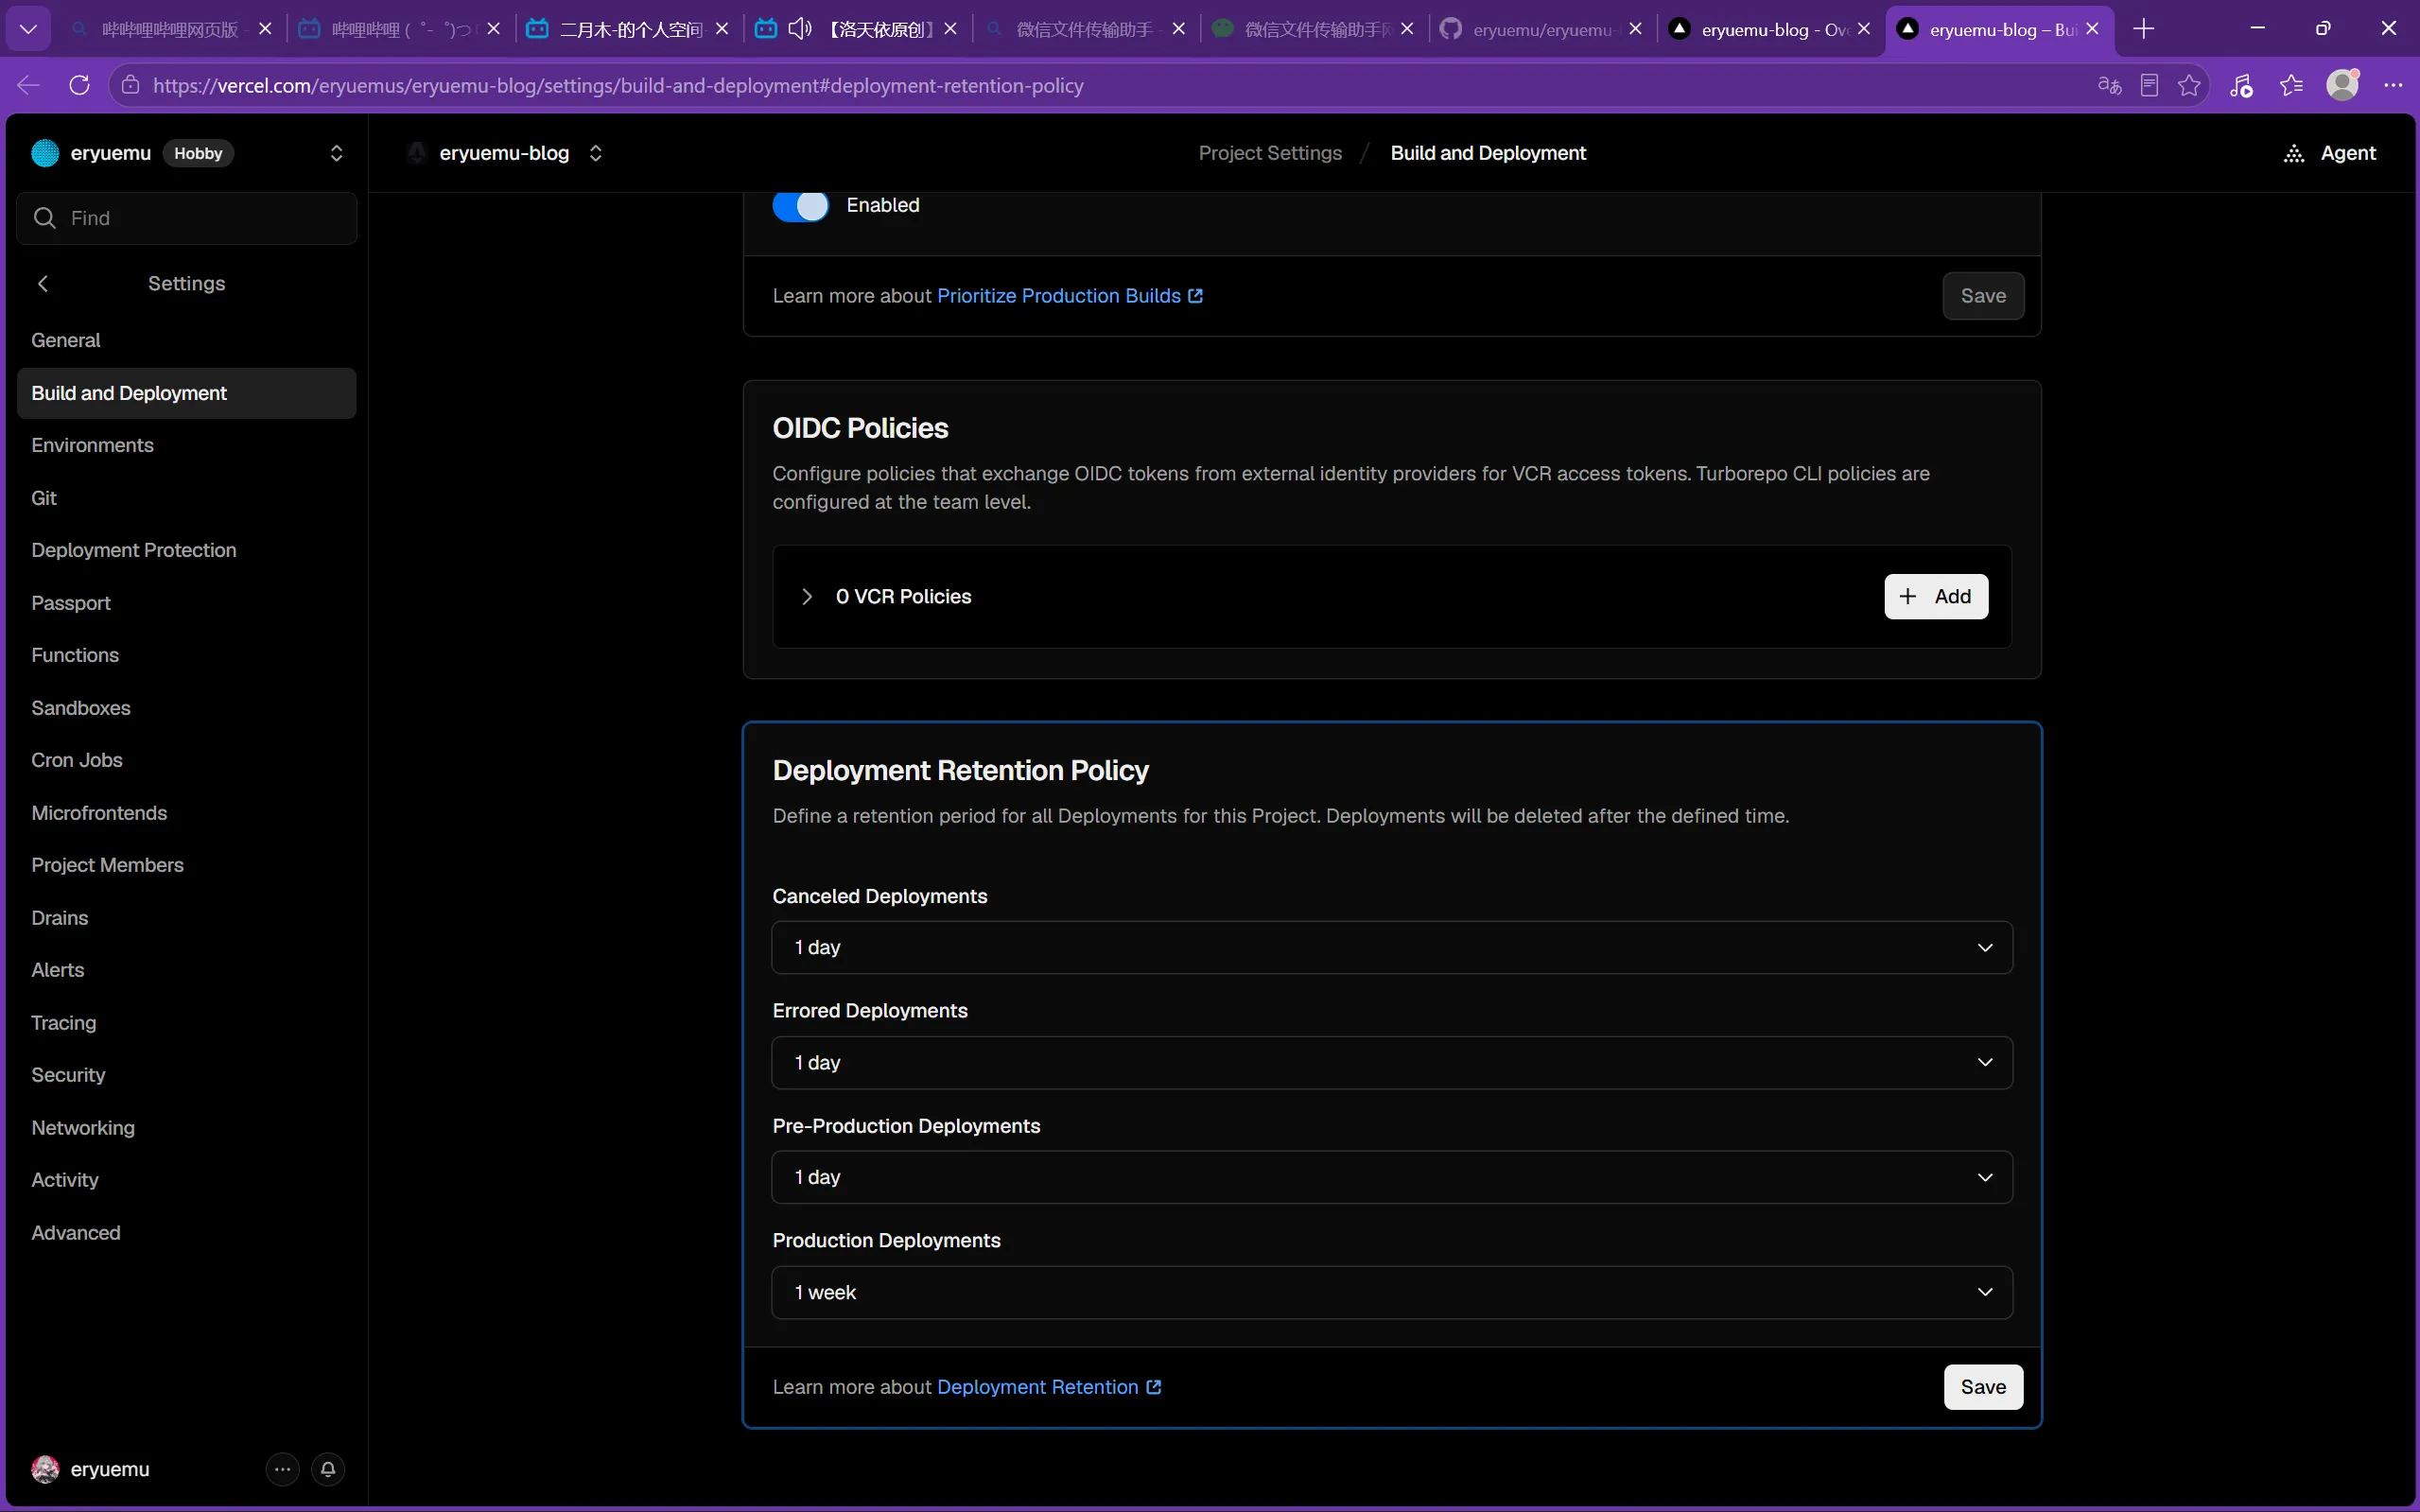Screen dimensions: 2420x1512
Task: Open the reader view icon
Action: [2149, 85]
